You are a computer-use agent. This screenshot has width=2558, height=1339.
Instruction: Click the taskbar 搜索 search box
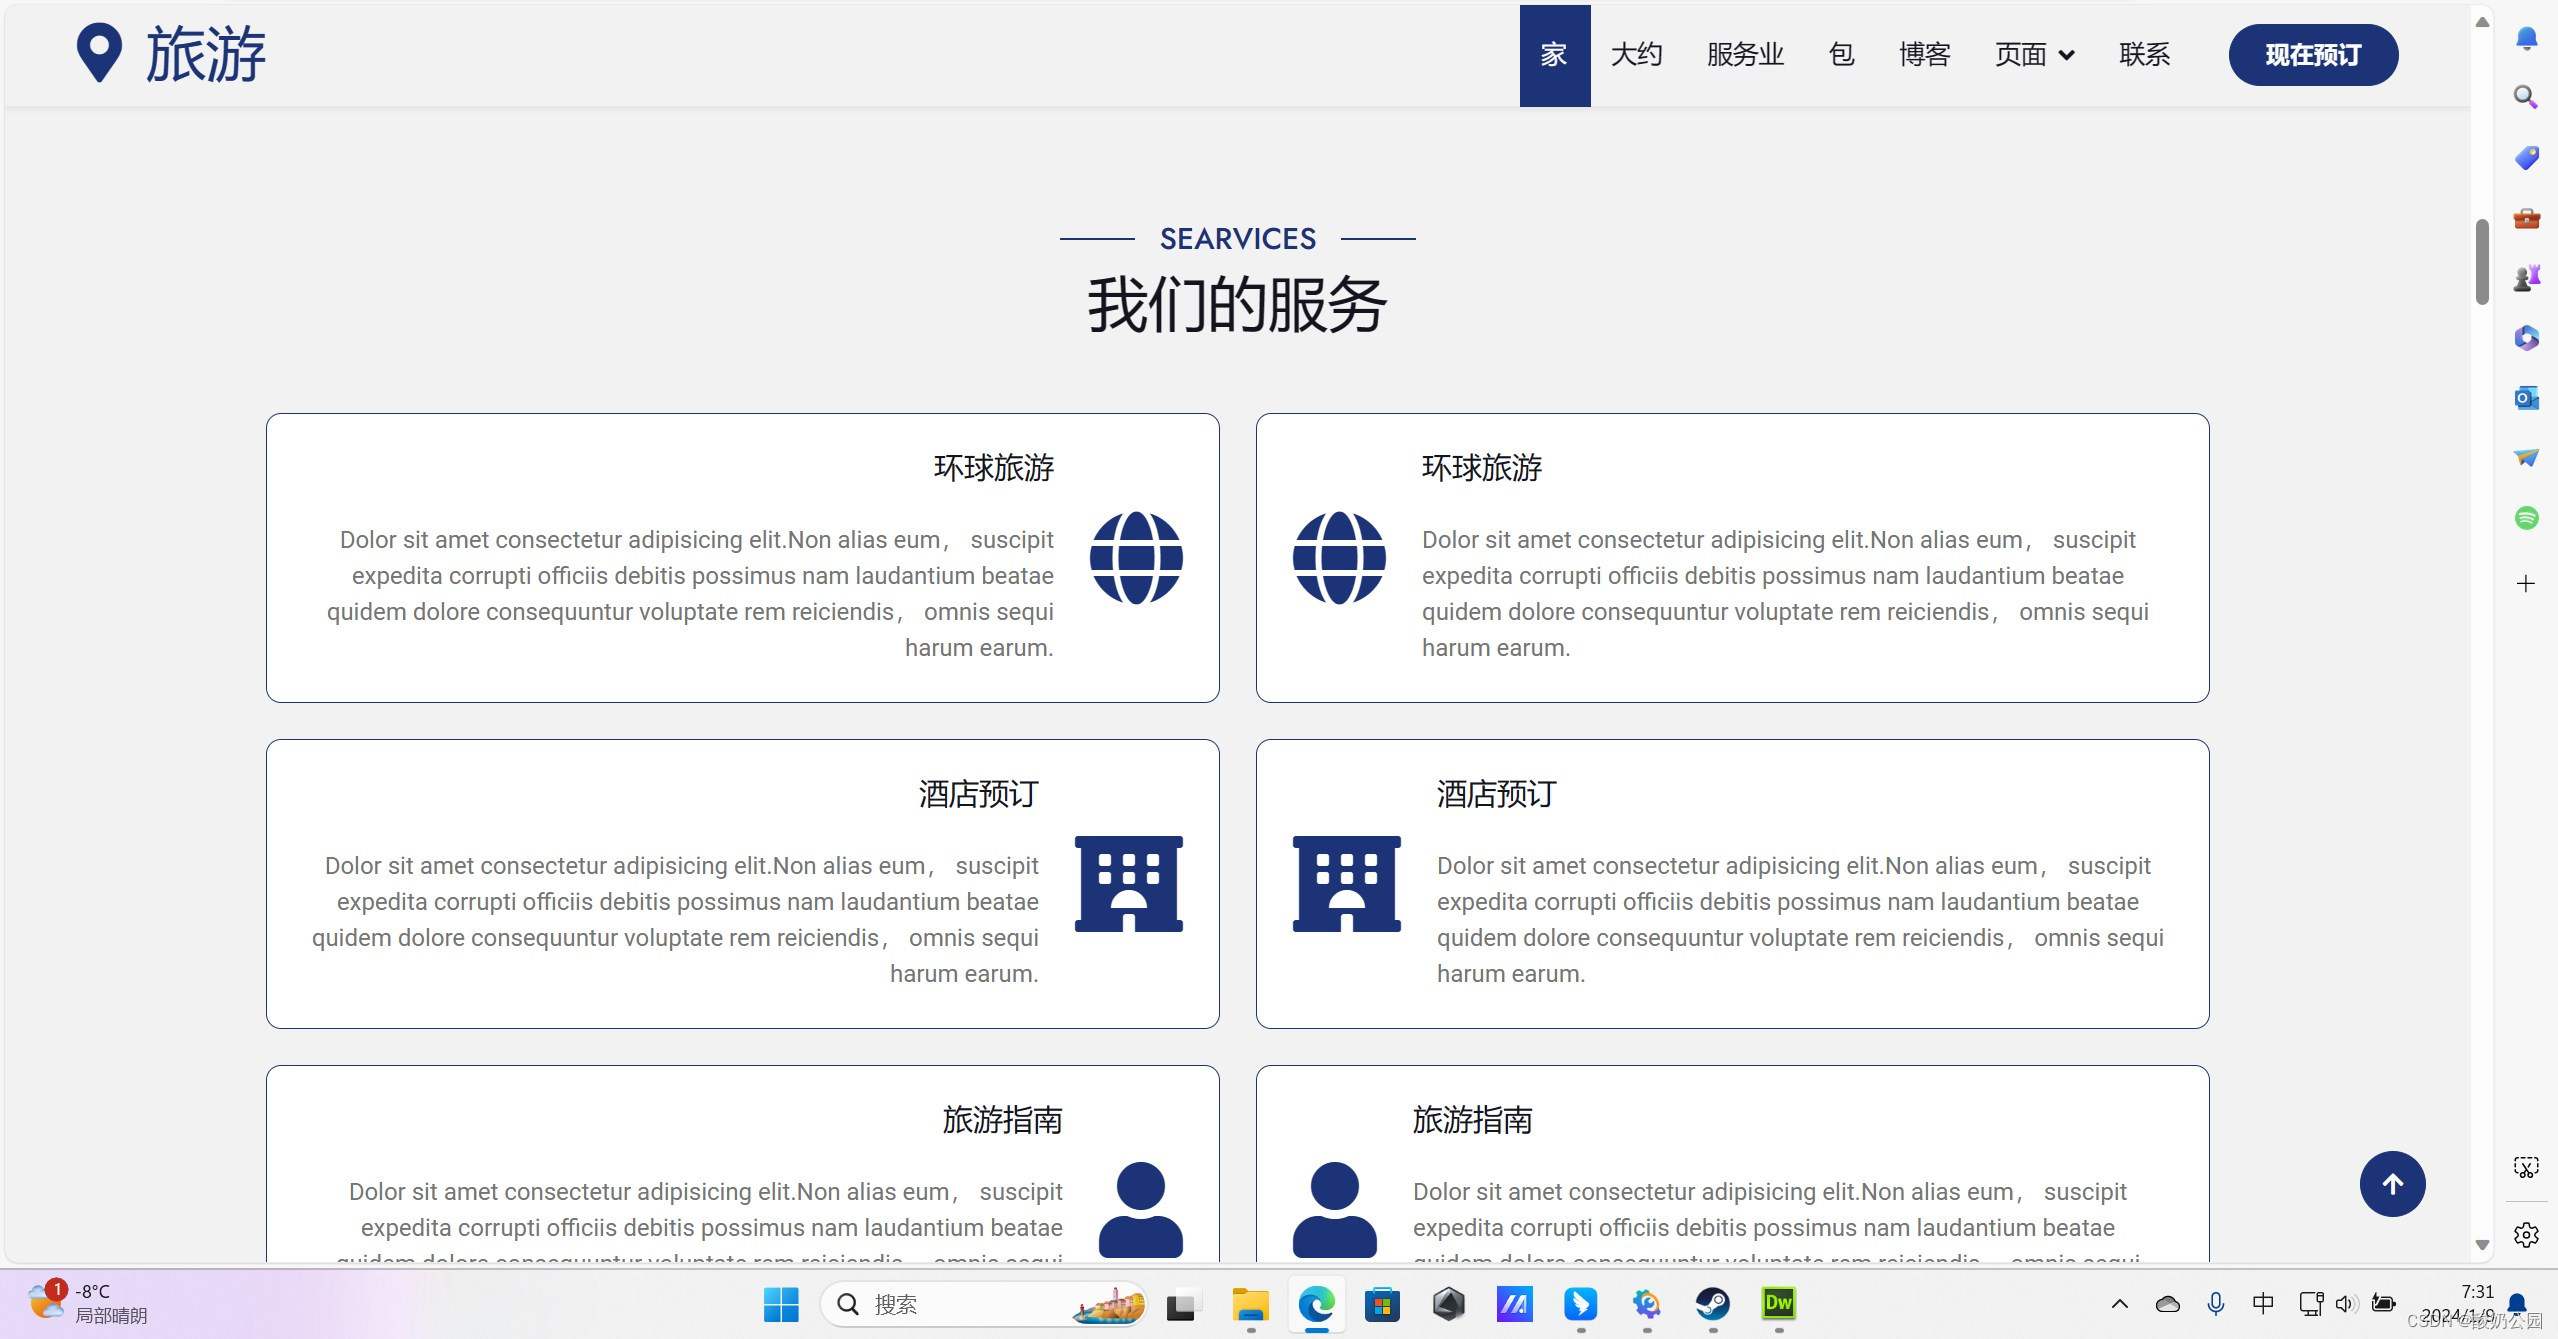tap(983, 1304)
